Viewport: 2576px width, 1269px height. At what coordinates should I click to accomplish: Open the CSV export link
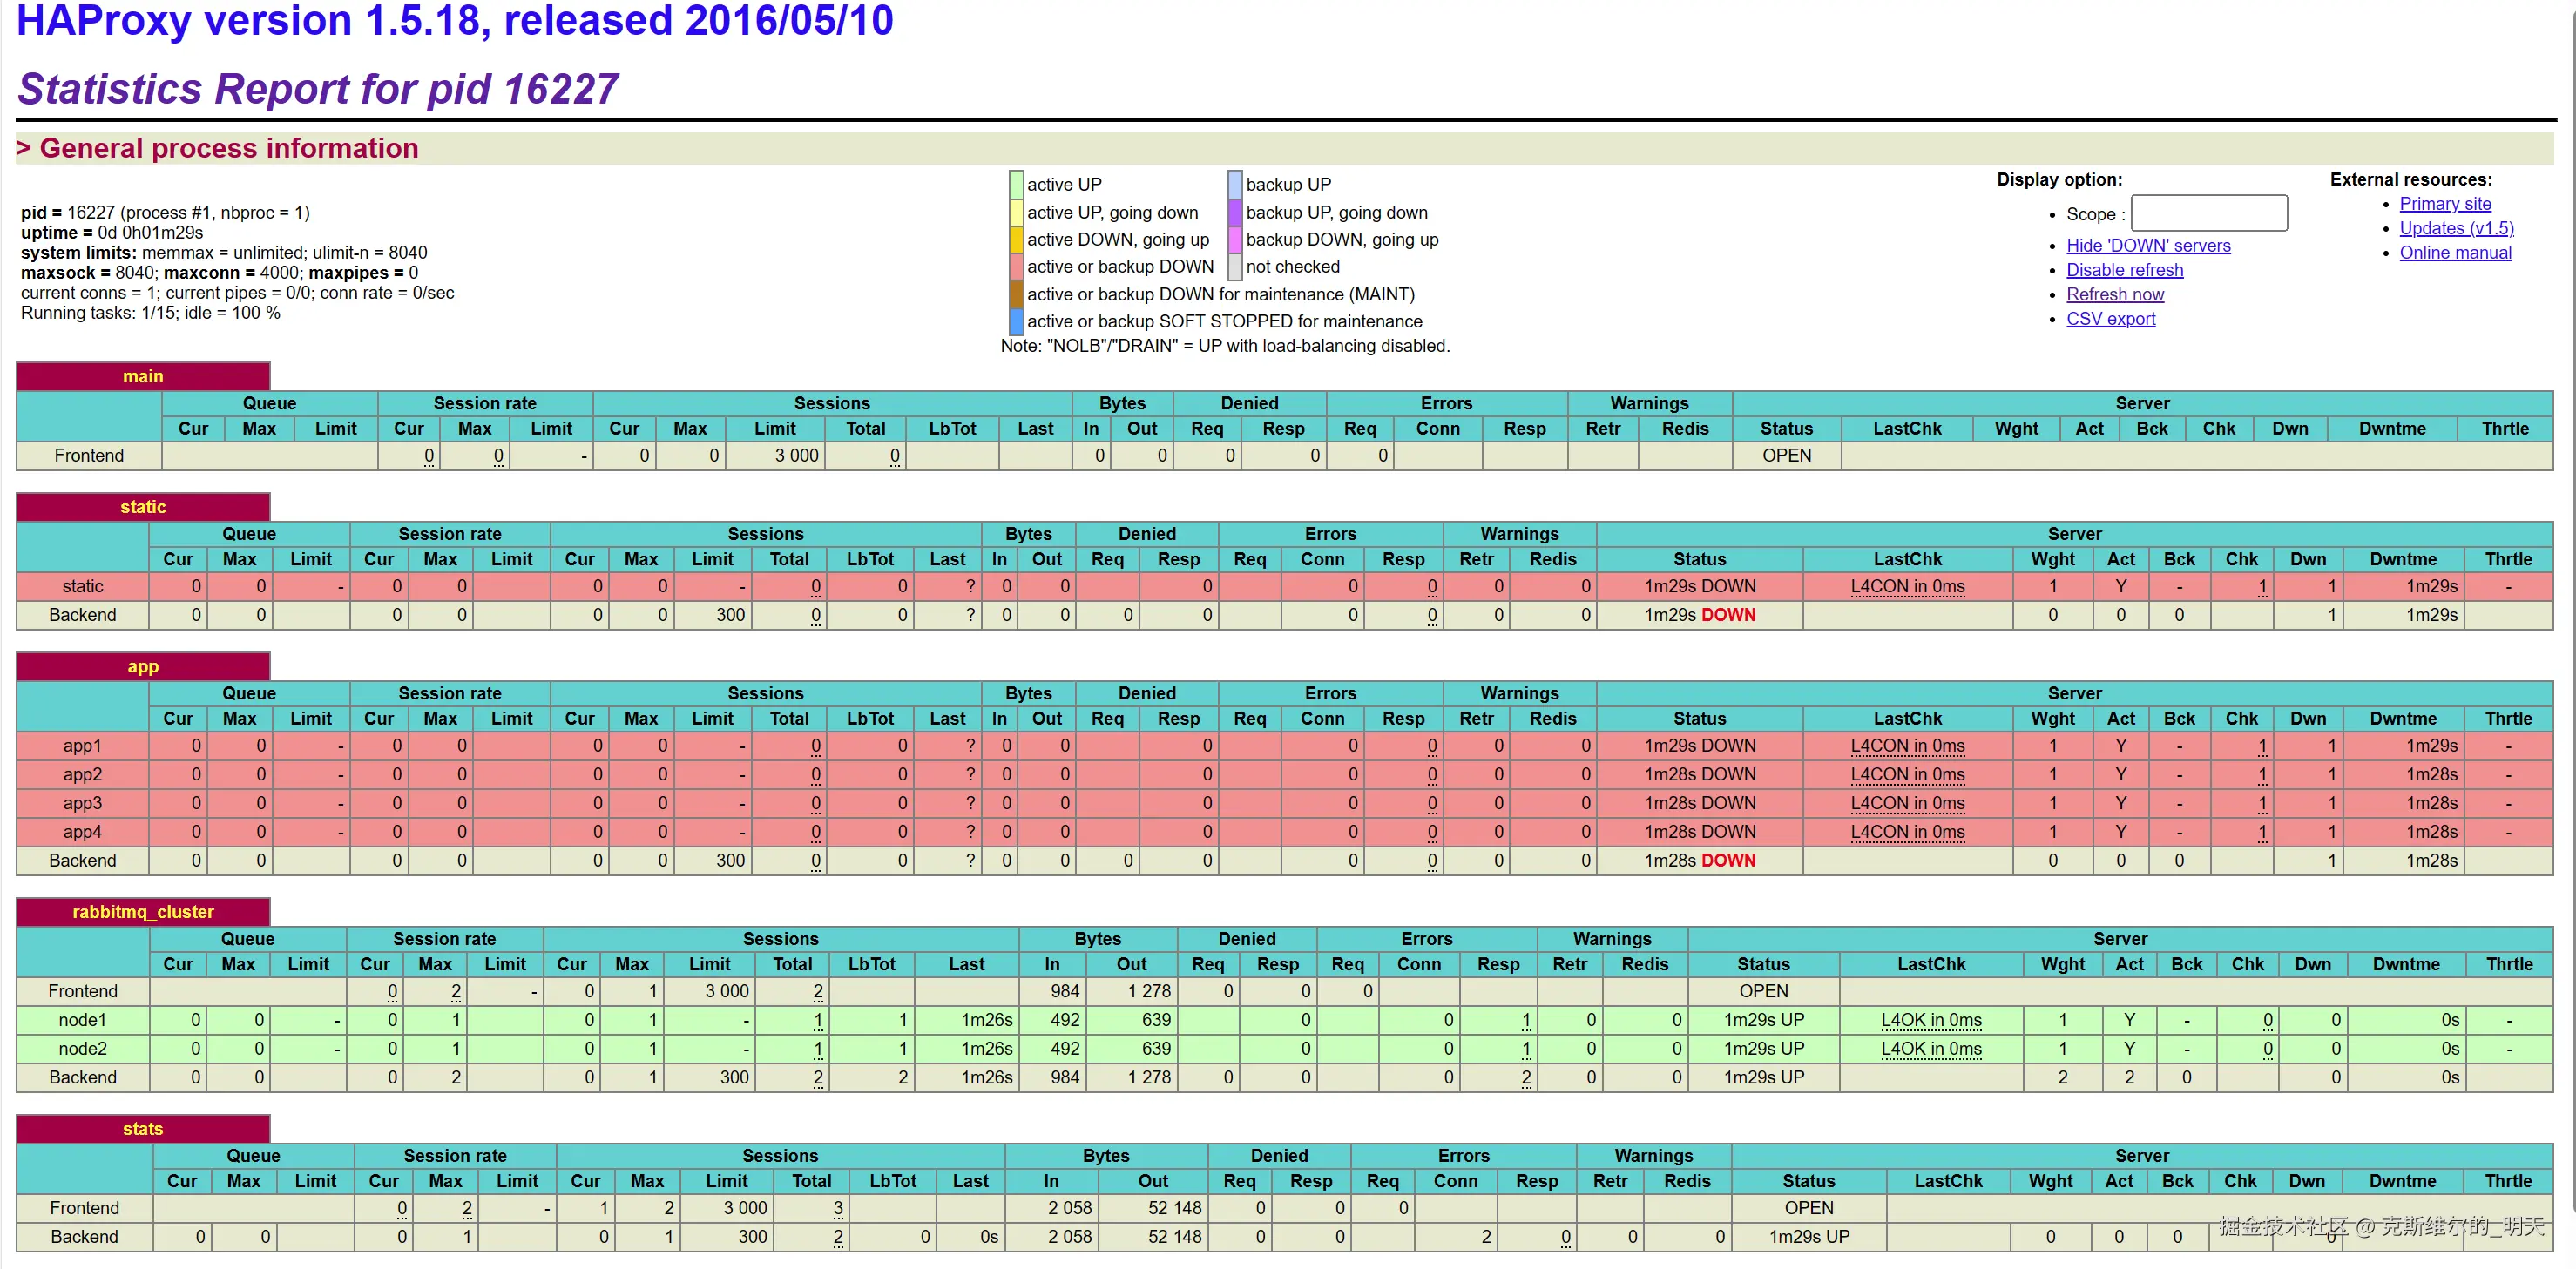pyautogui.click(x=2110, y=319)
